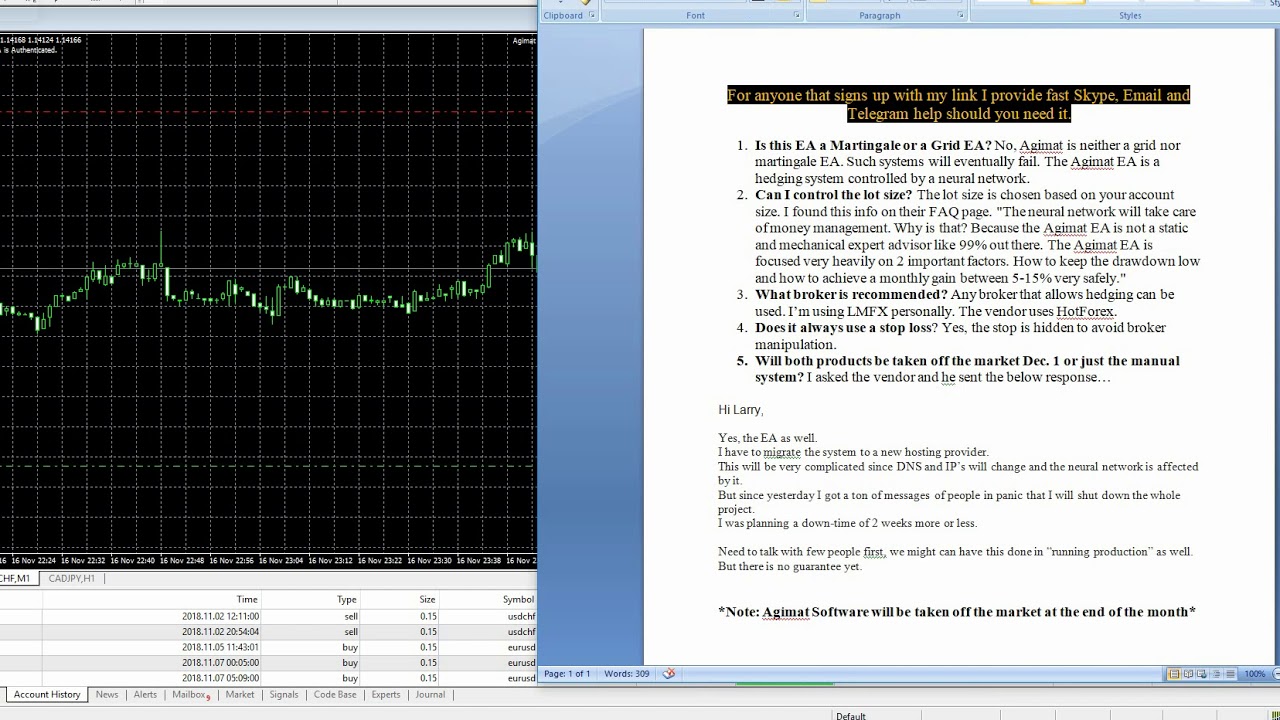Select trade row dated 2018.11.02 12:11:00
The image size is (1280, 720).
tap(268, 617)
